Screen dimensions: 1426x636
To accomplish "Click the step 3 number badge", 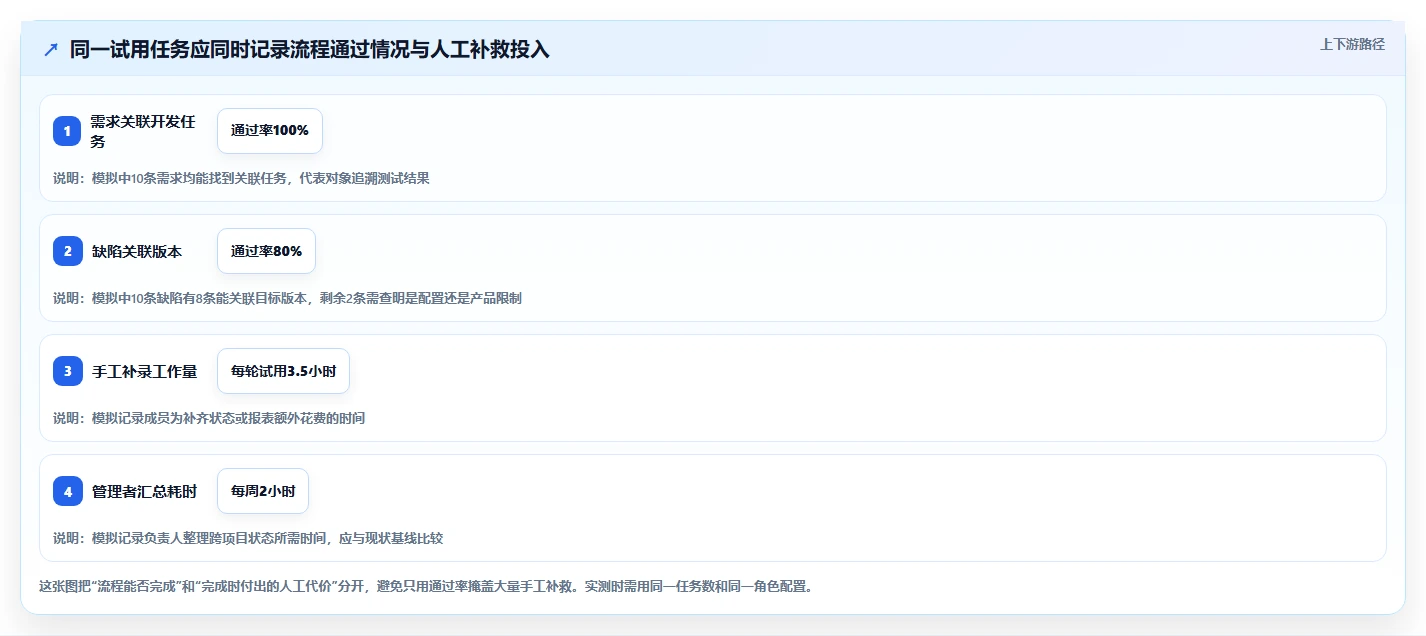I will [x=68, y=371].
